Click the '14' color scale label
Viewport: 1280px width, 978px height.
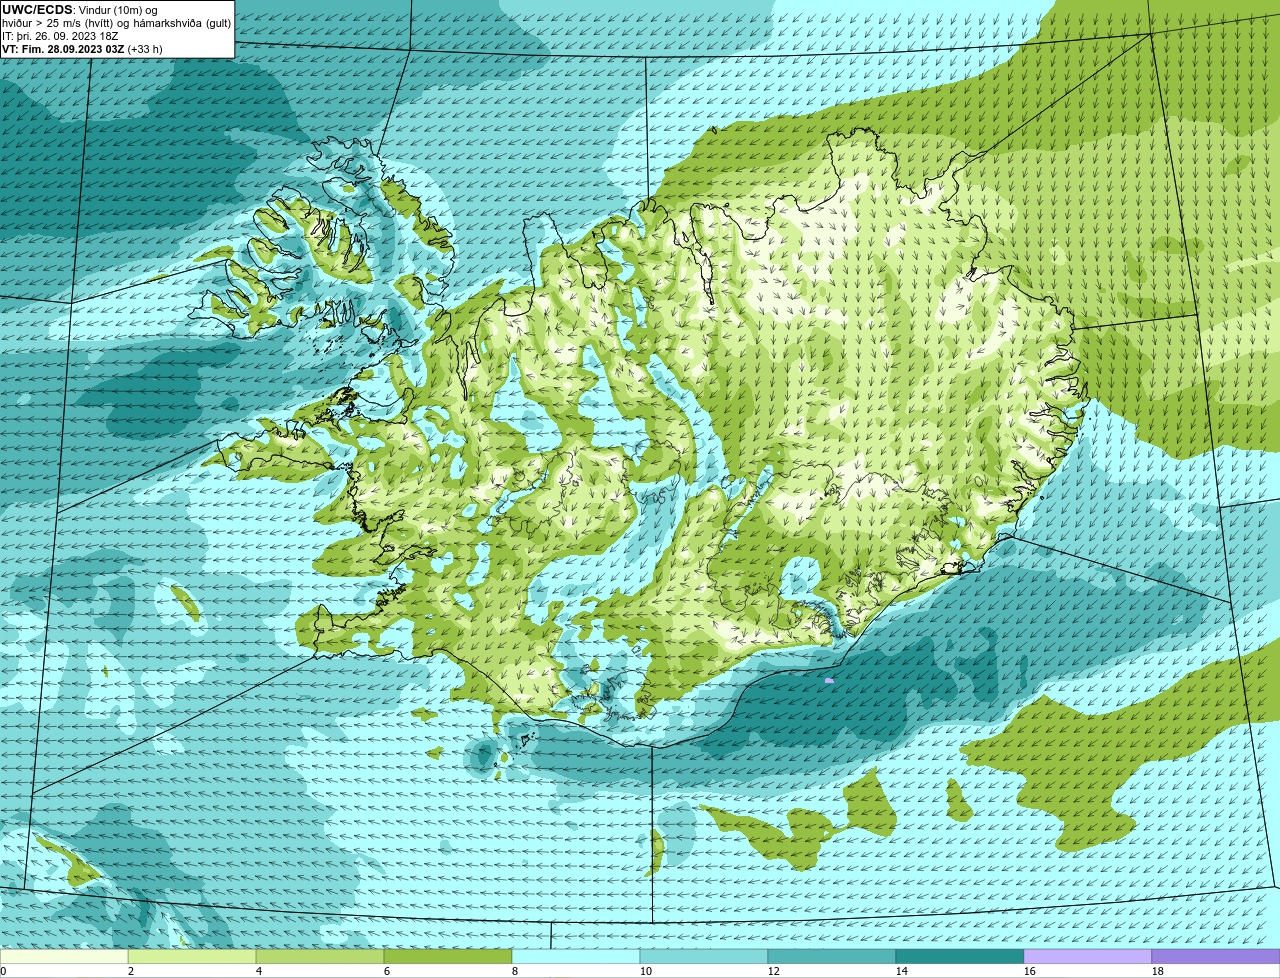click(x=902, y=971)
